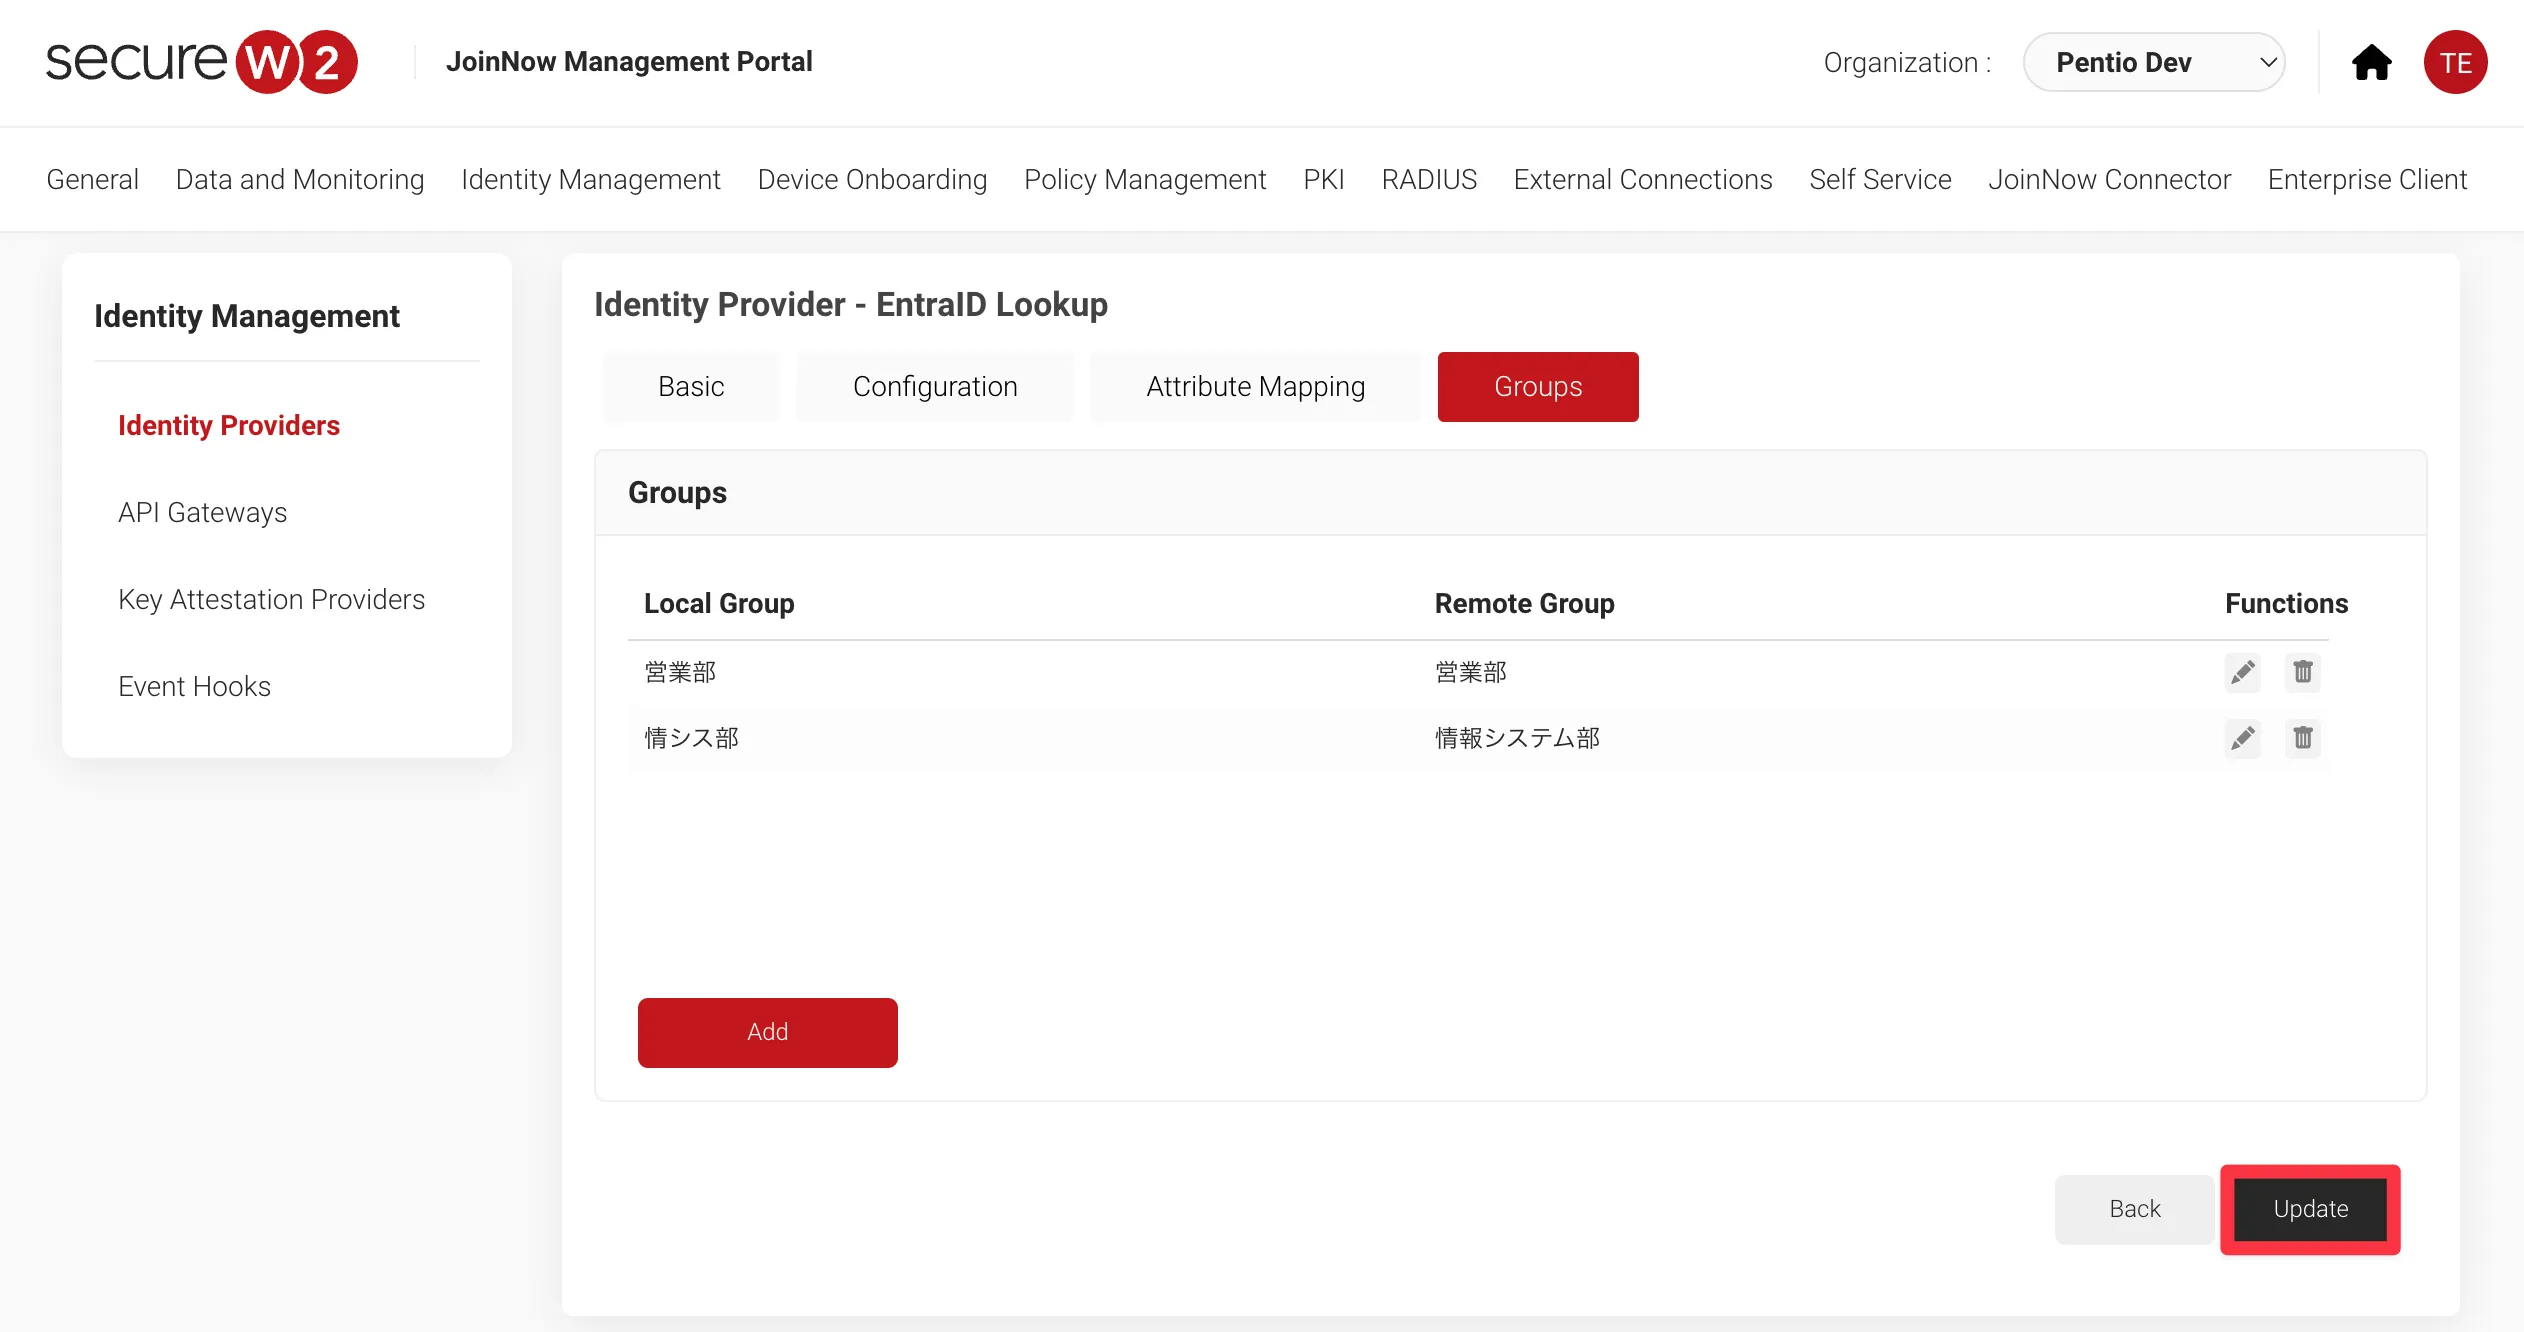Click the Local Group column header
This screenshot has height=1332, width=2524.
[x=719, y=603]
